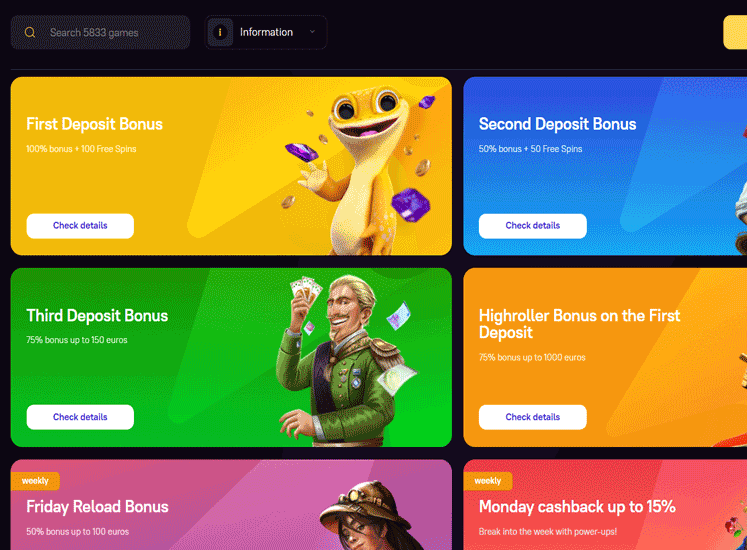Viewport: 747px width, 550px height.
Task: Click the First Deposit Bonus heading
Action: 94,124
